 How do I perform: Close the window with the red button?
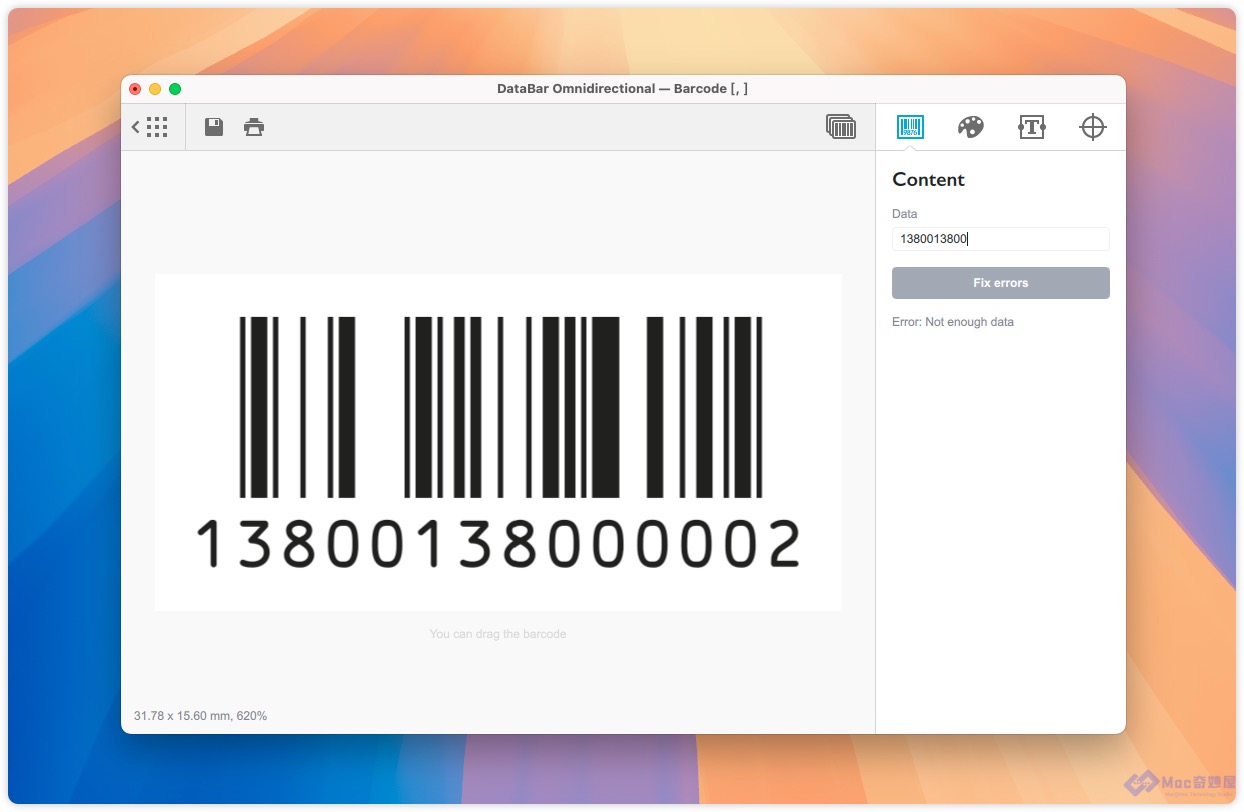[135, 89]
